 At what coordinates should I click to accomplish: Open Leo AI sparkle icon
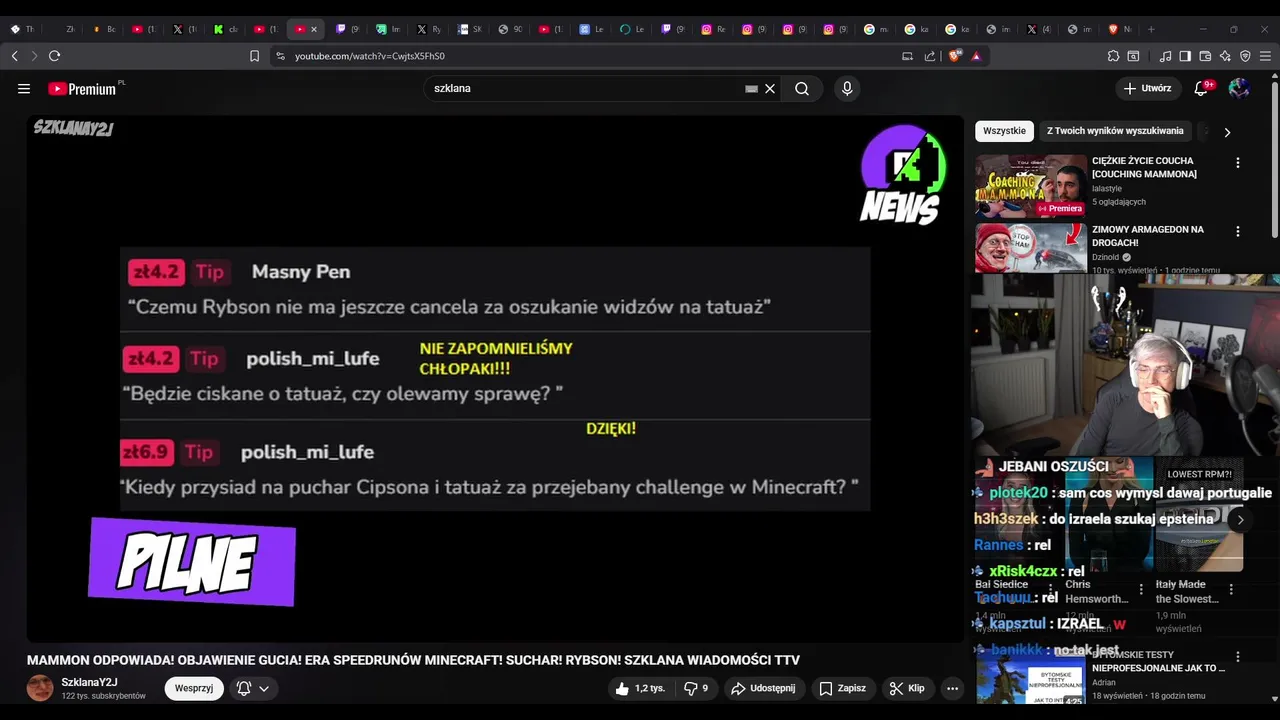[x=1225, y=56]
